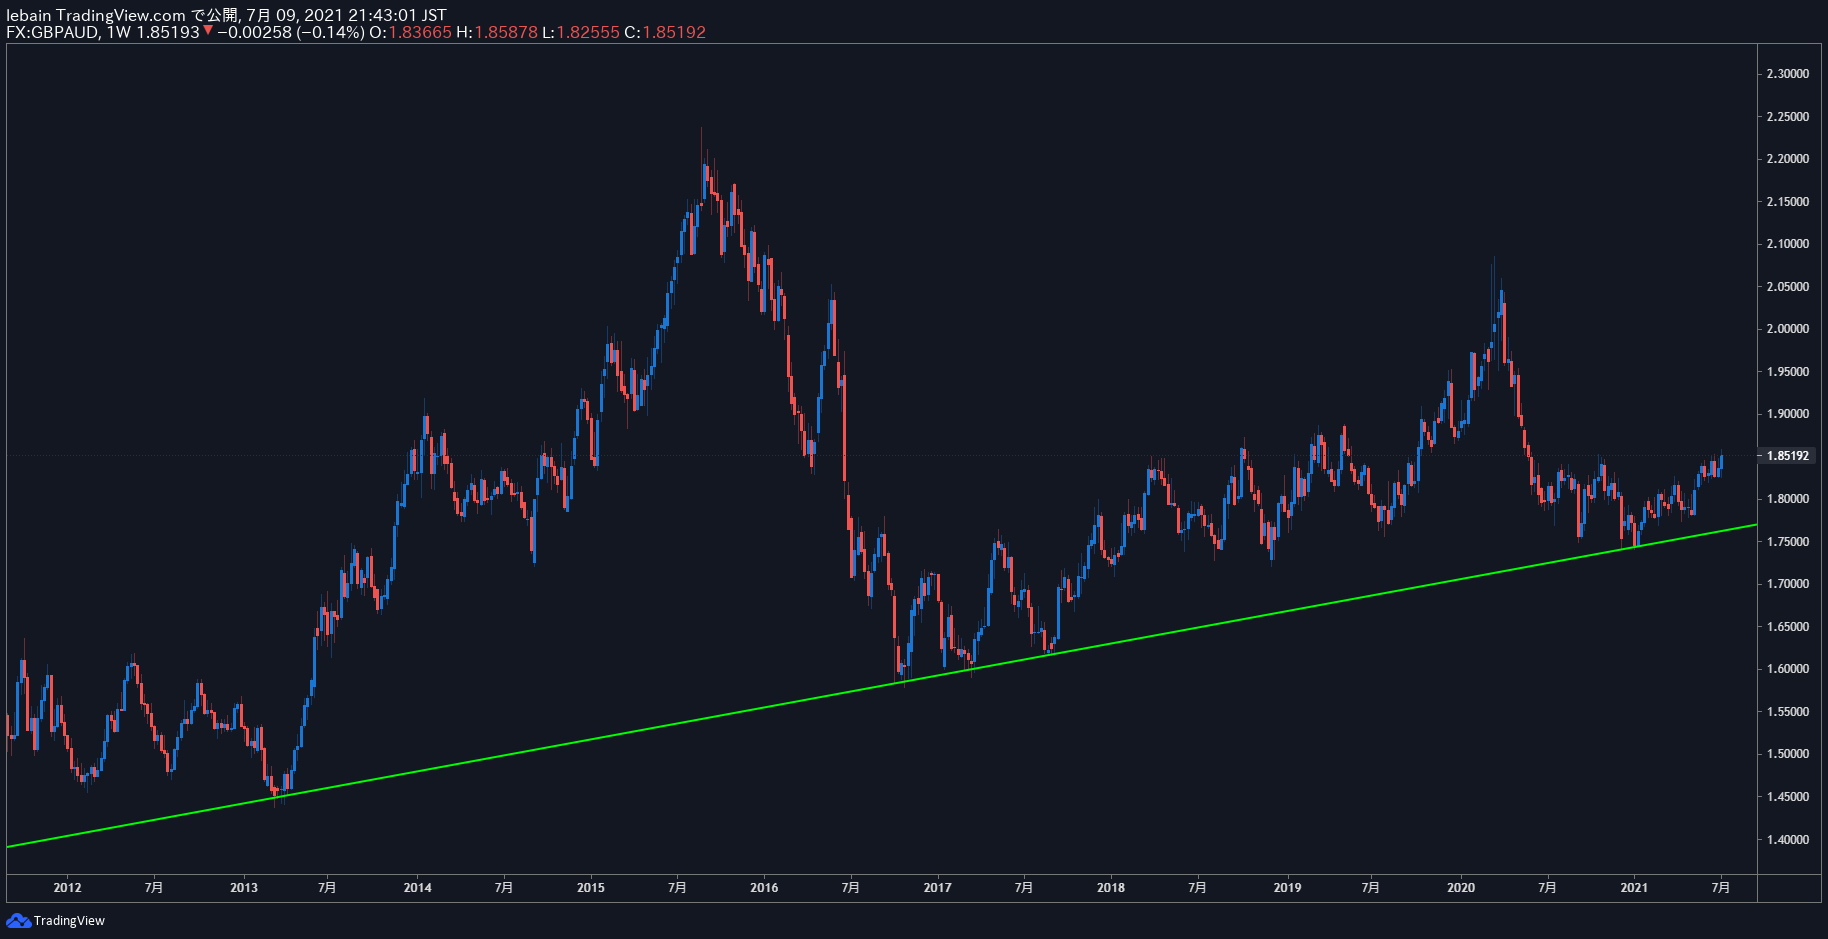Click the 1.60000 price axis label
The image size is (1828, 939).
[x=1788, y=669]
